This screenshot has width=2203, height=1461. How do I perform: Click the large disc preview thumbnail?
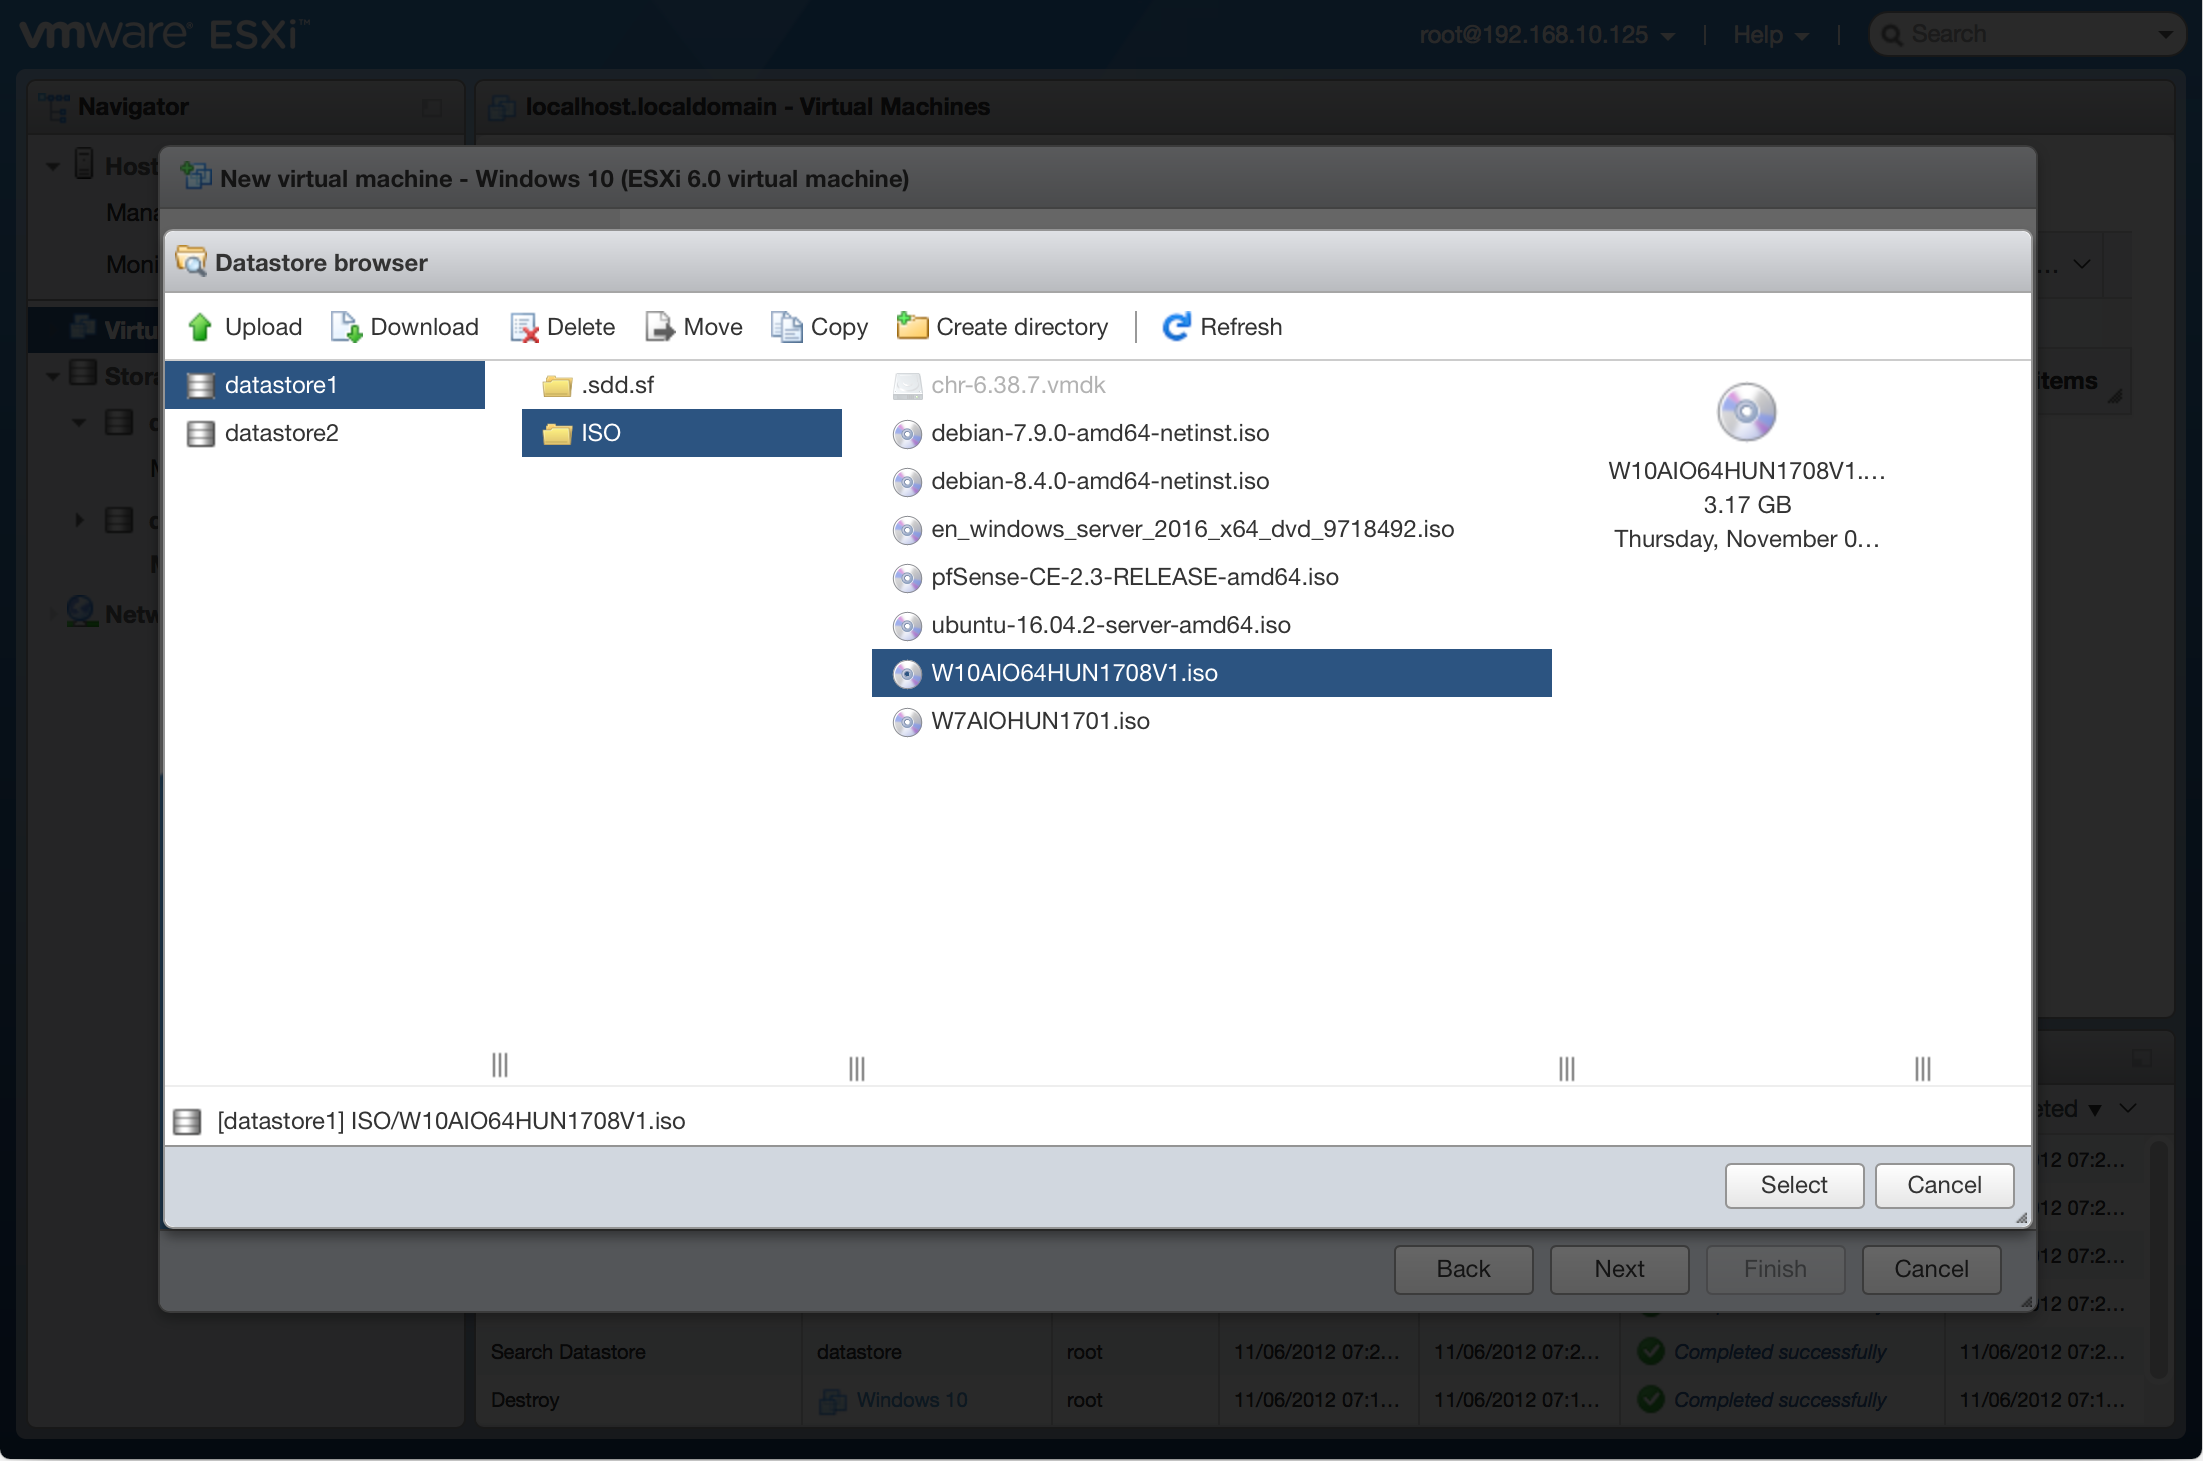click(1746, 411)
